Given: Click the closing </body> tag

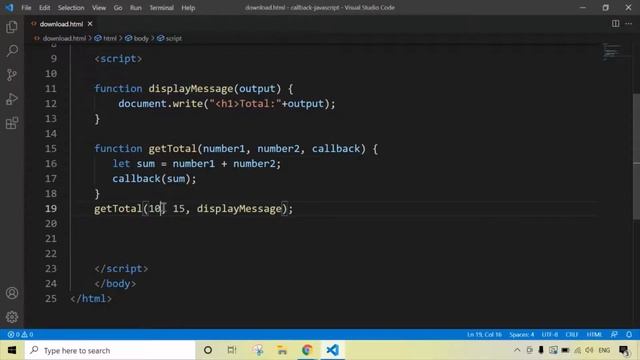Looking at the screenshot, I should pyautogui.click(x=115, y=284).
